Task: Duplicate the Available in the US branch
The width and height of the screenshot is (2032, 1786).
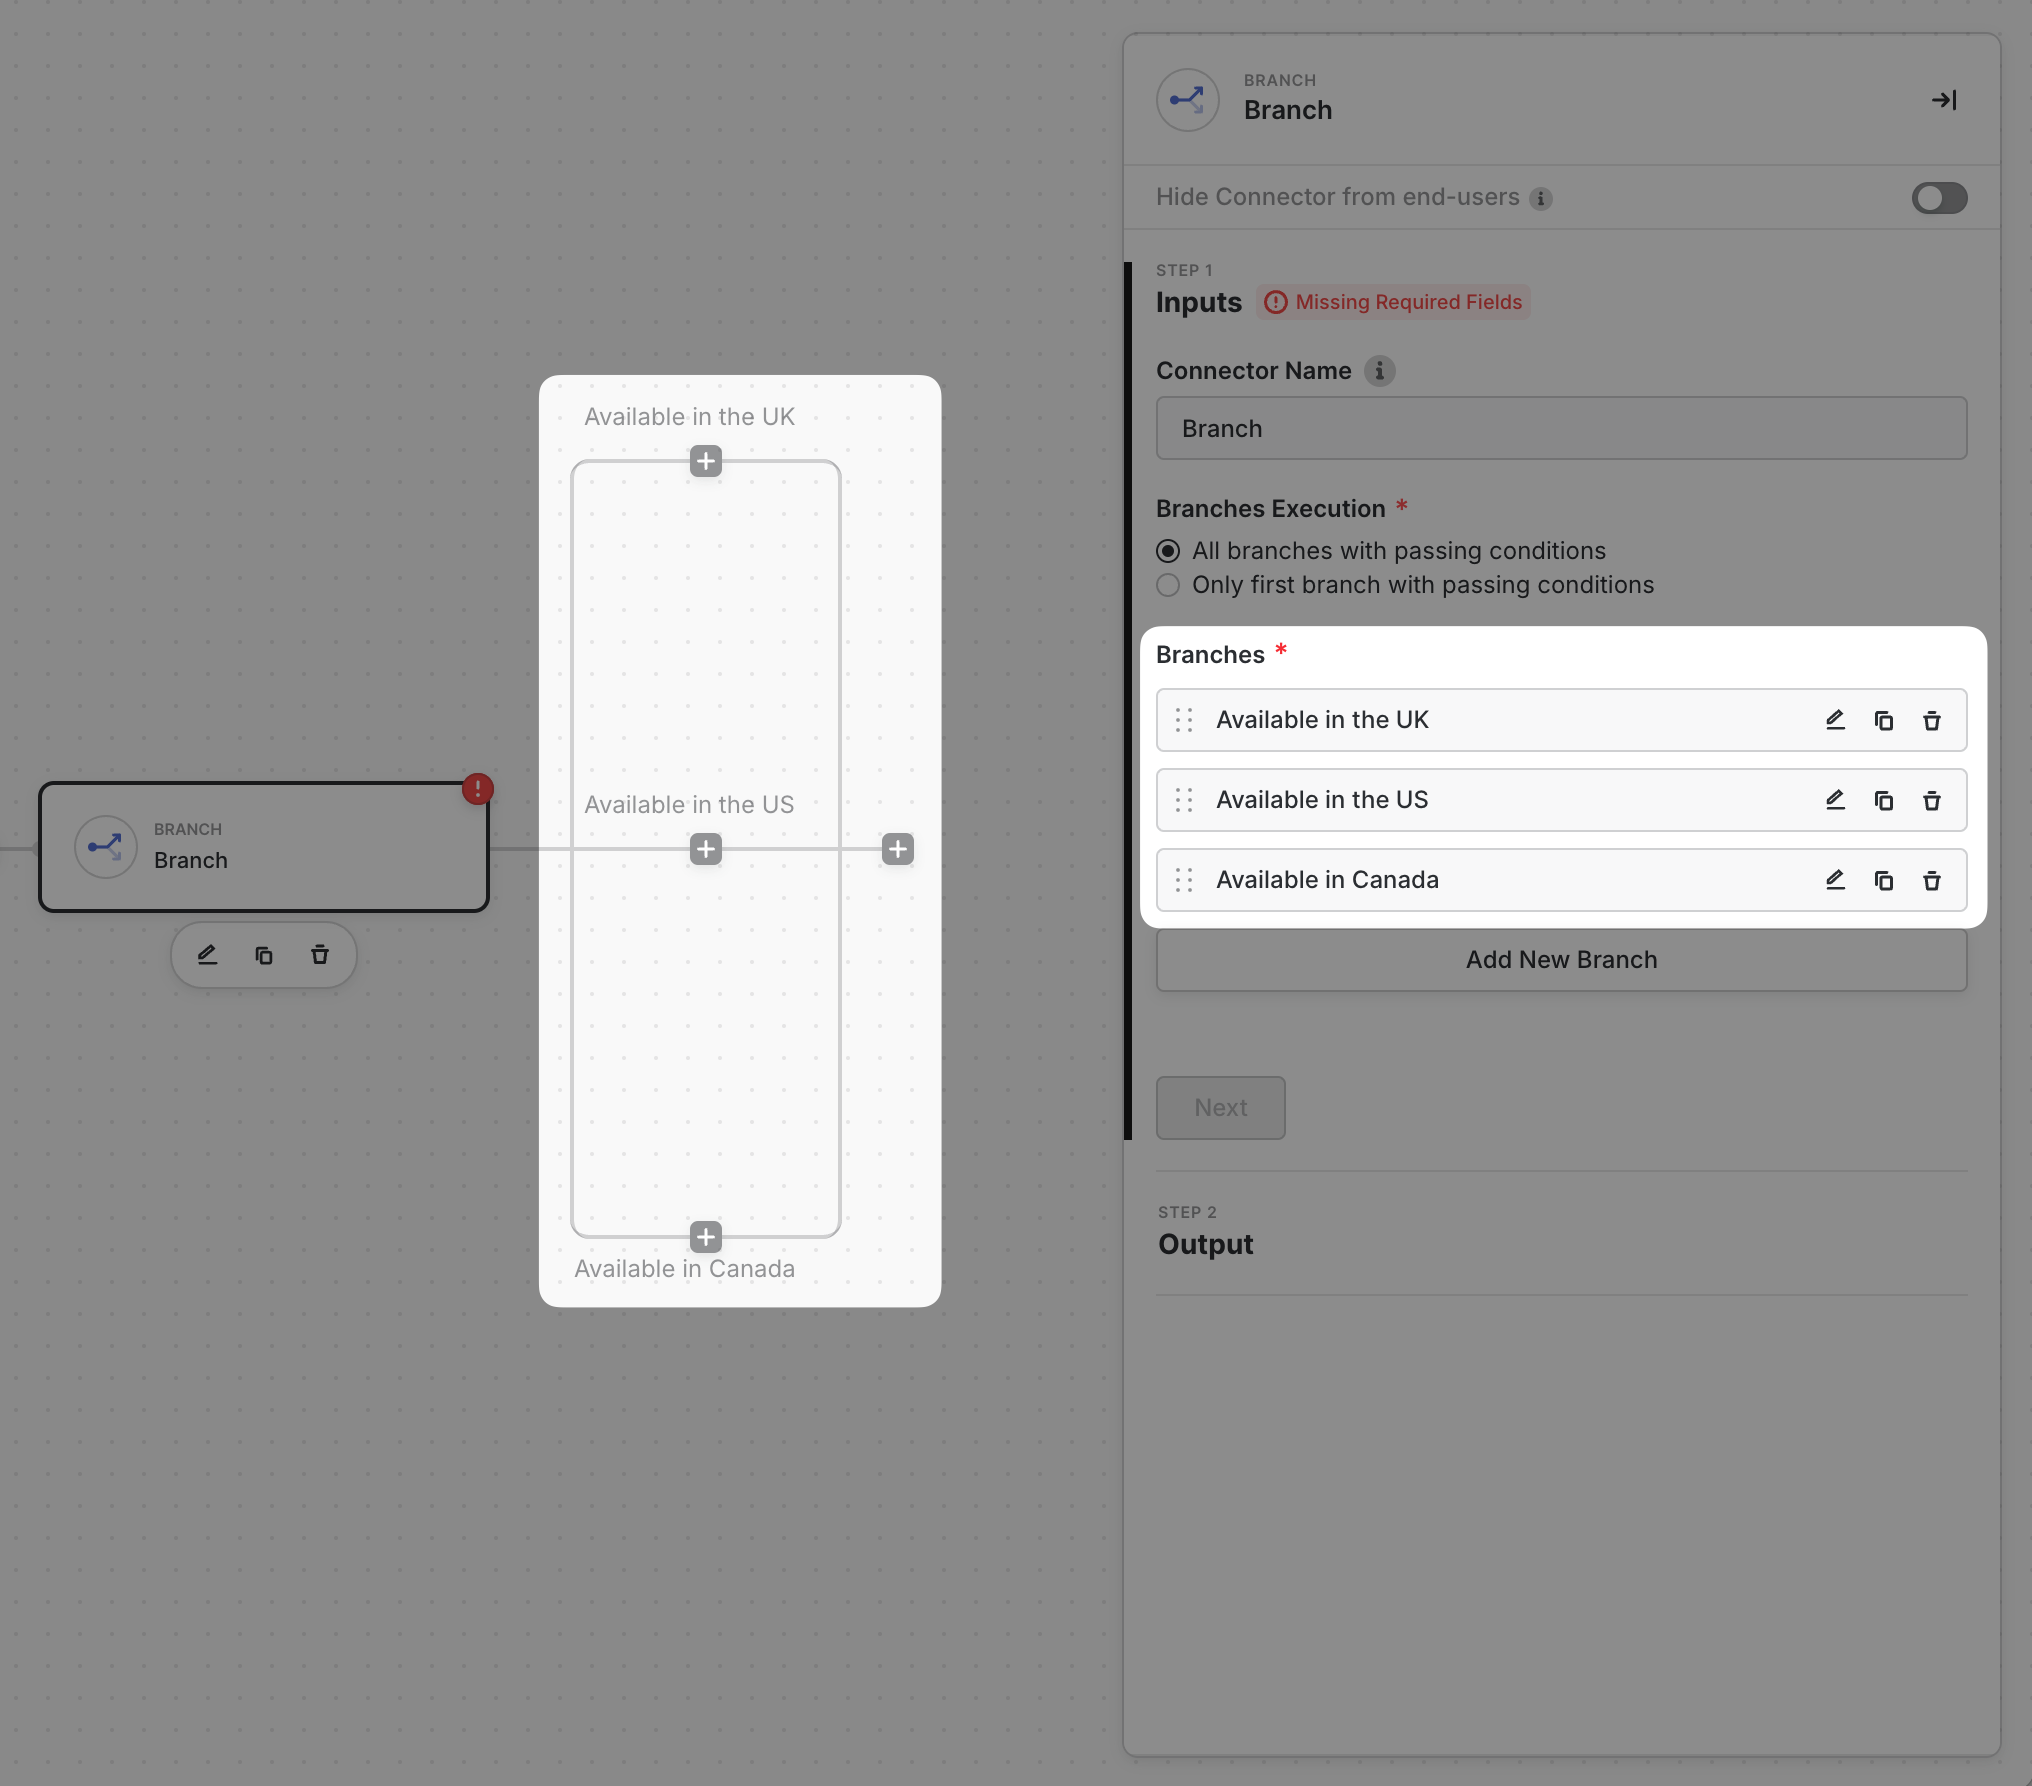Action: [1883, 800]
